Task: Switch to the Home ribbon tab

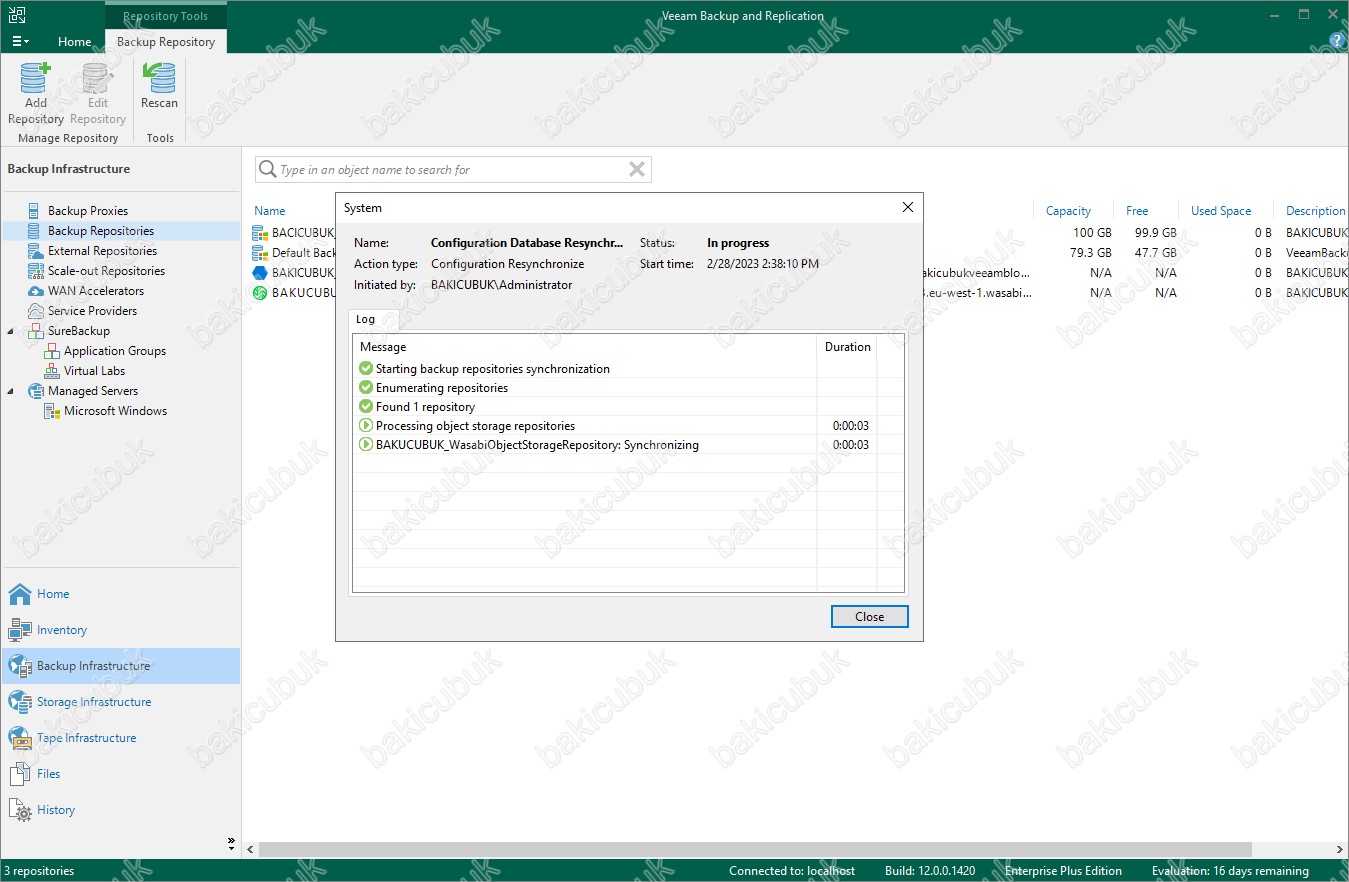Action: [x=74, y=42]
